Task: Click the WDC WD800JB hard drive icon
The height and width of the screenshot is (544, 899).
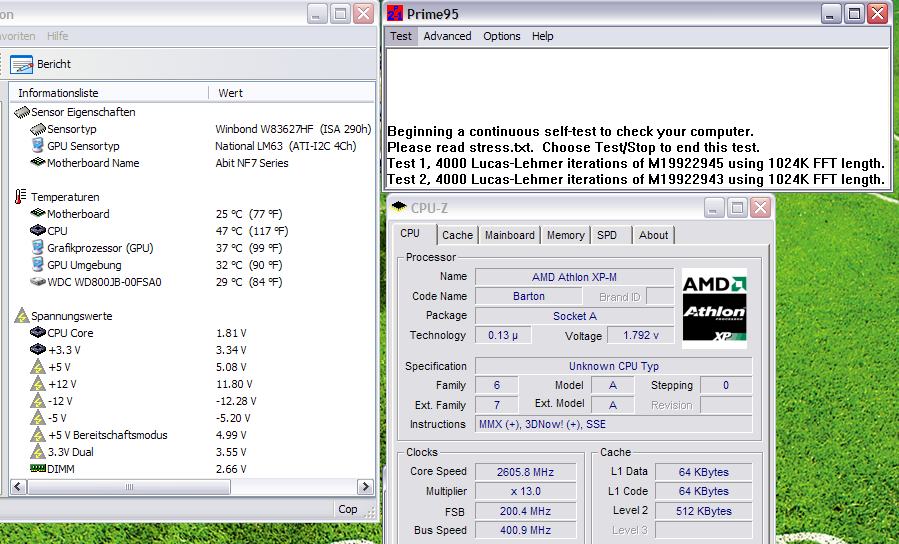Action: [38, 281]
